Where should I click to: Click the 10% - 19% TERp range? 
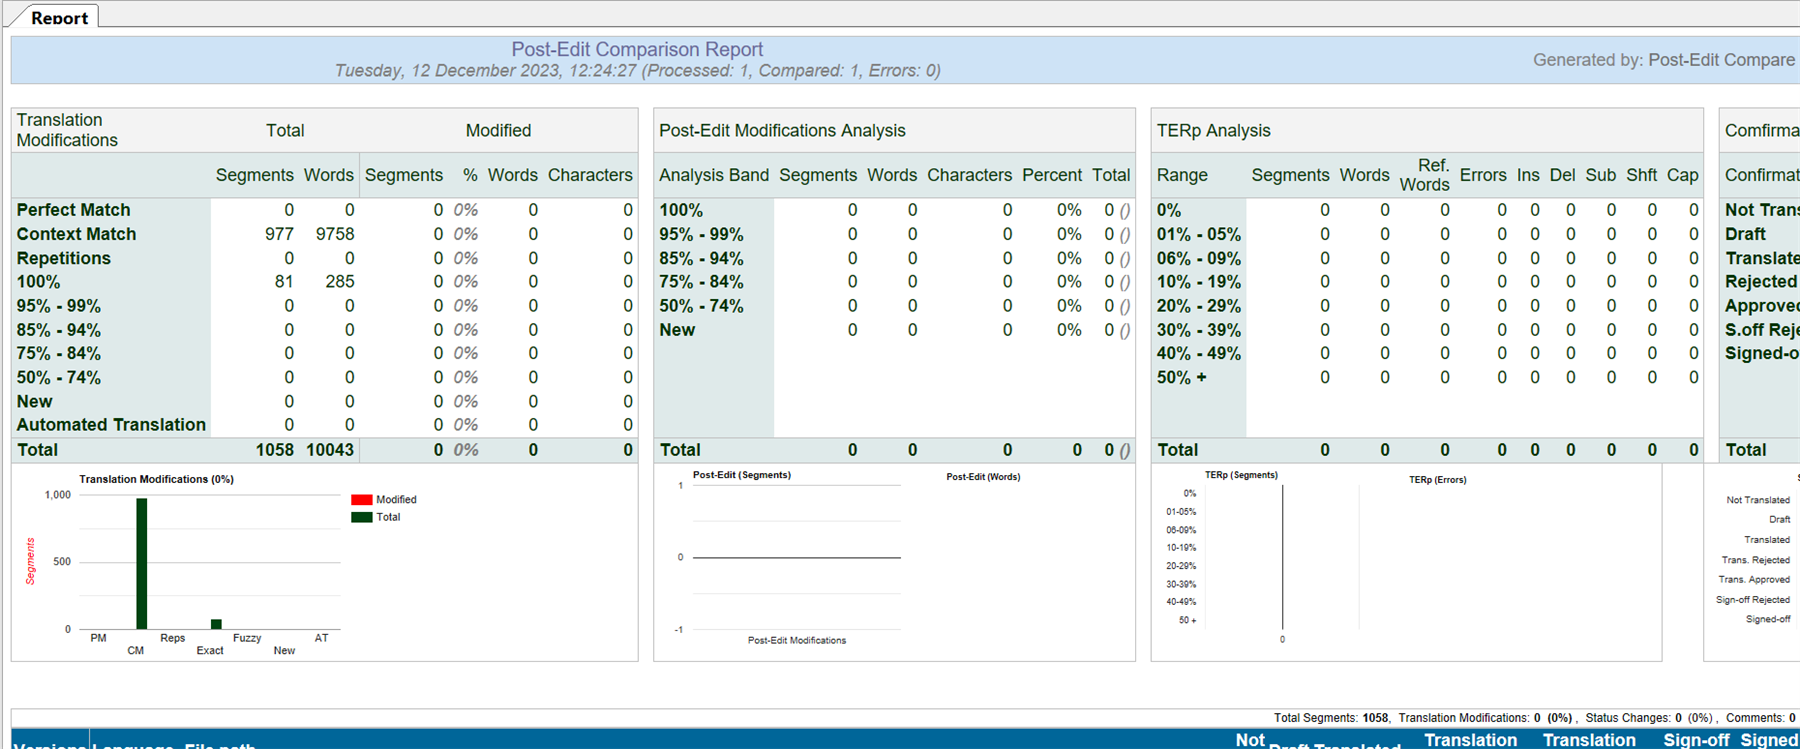coord(1198,282)
